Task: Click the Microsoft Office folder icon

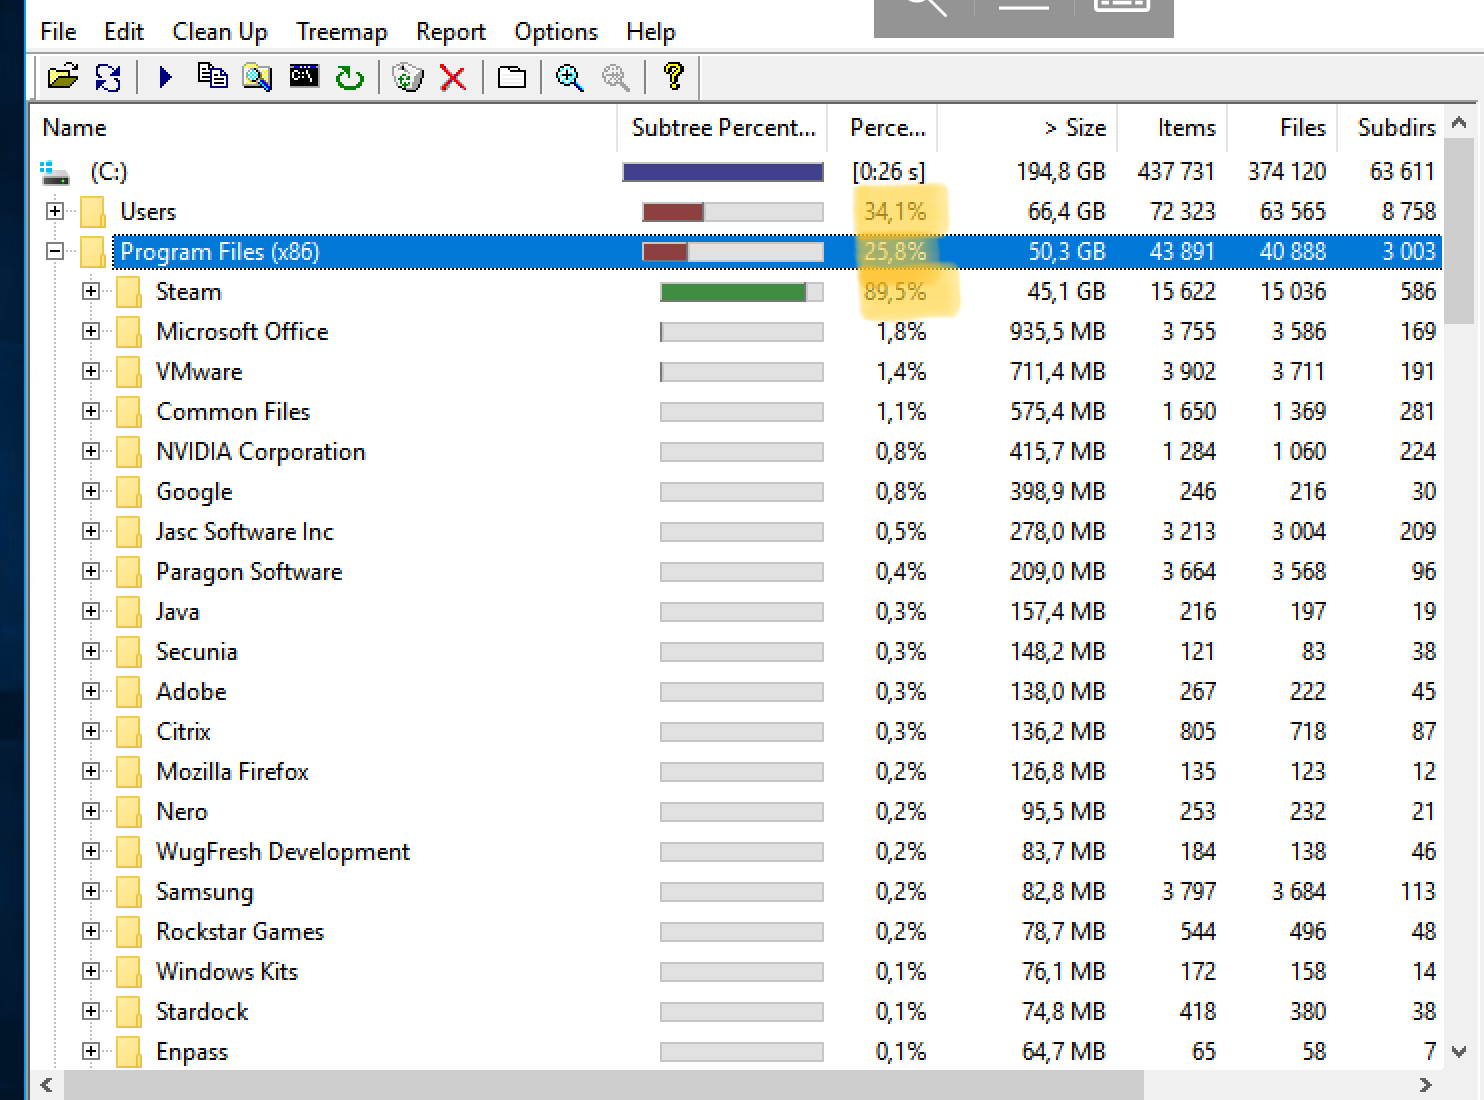Action: click(x=128, y=332)
